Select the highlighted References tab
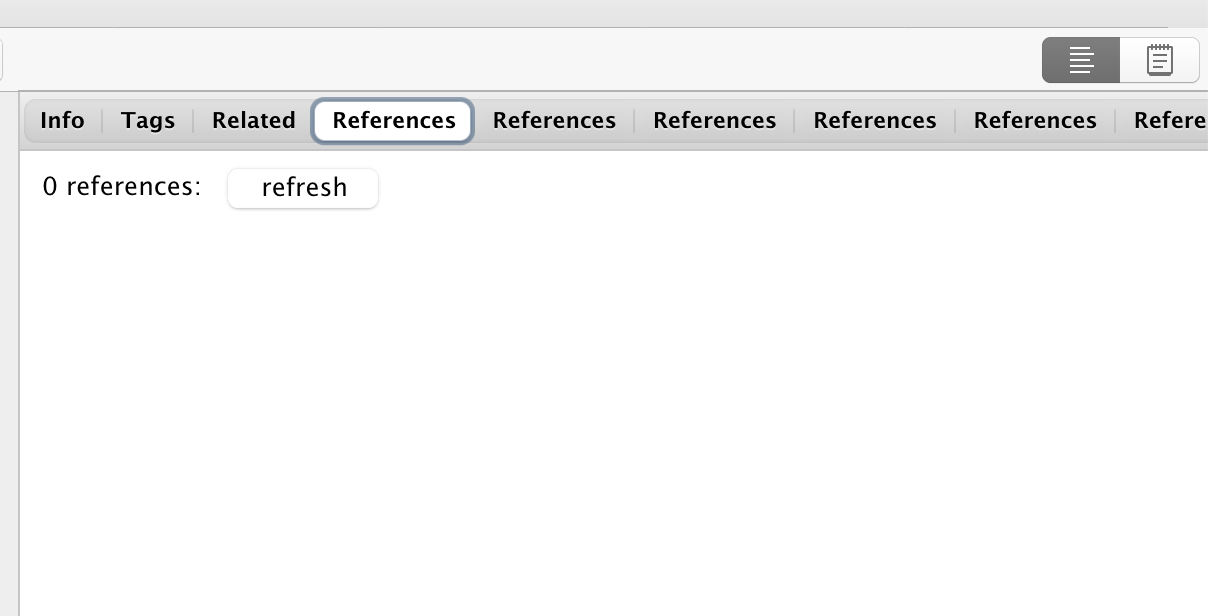Screen dimensions: 1208x616 (x=392, y=120)
